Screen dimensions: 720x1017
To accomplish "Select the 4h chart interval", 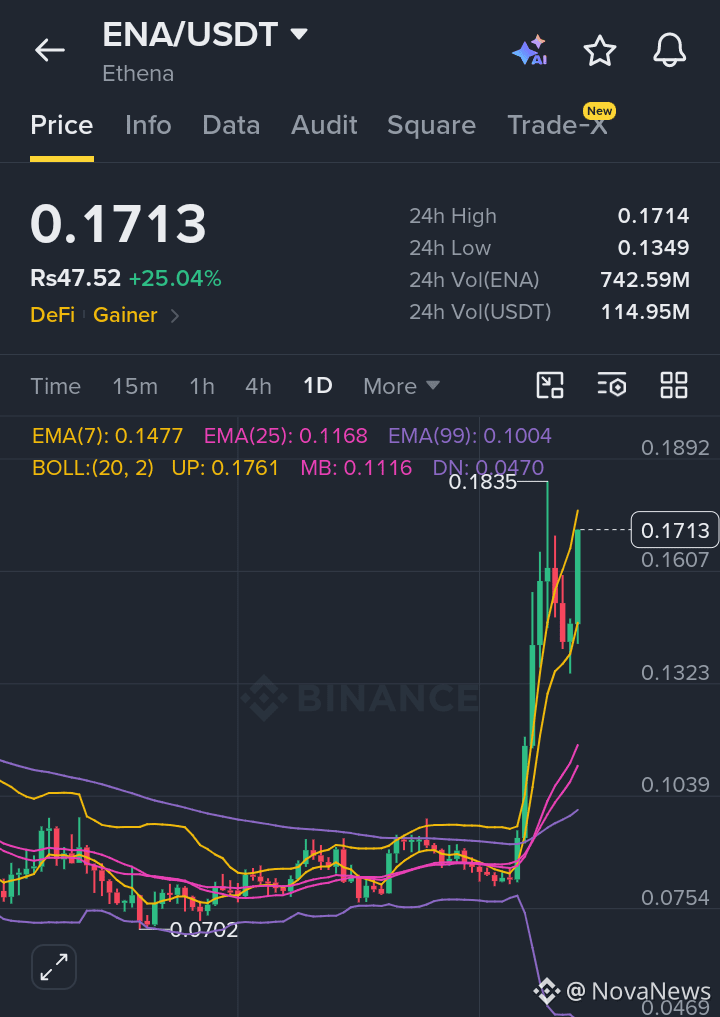I will 258,387.
